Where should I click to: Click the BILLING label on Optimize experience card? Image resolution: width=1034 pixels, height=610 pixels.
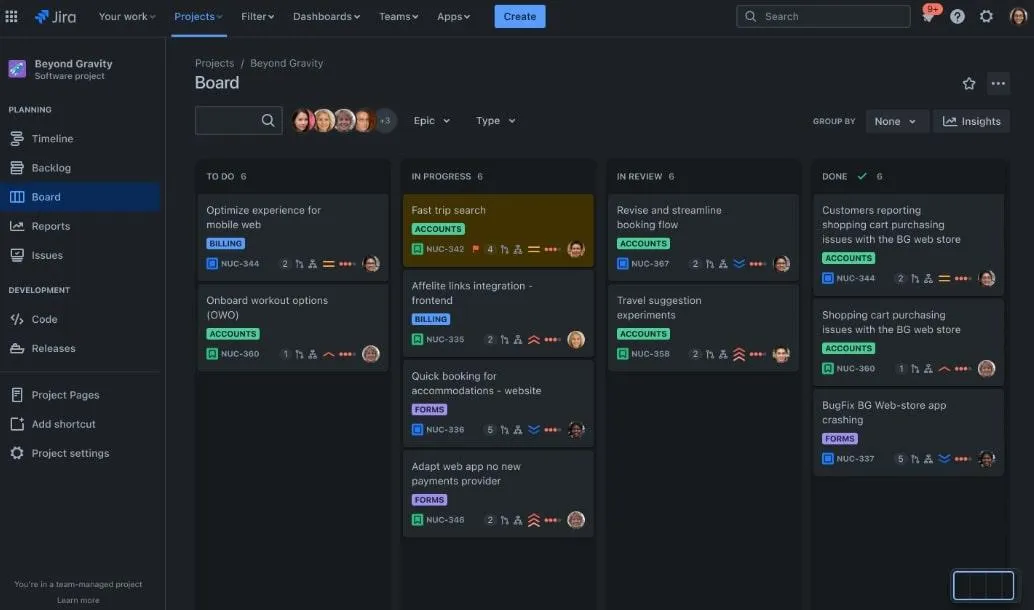[226, 243]
